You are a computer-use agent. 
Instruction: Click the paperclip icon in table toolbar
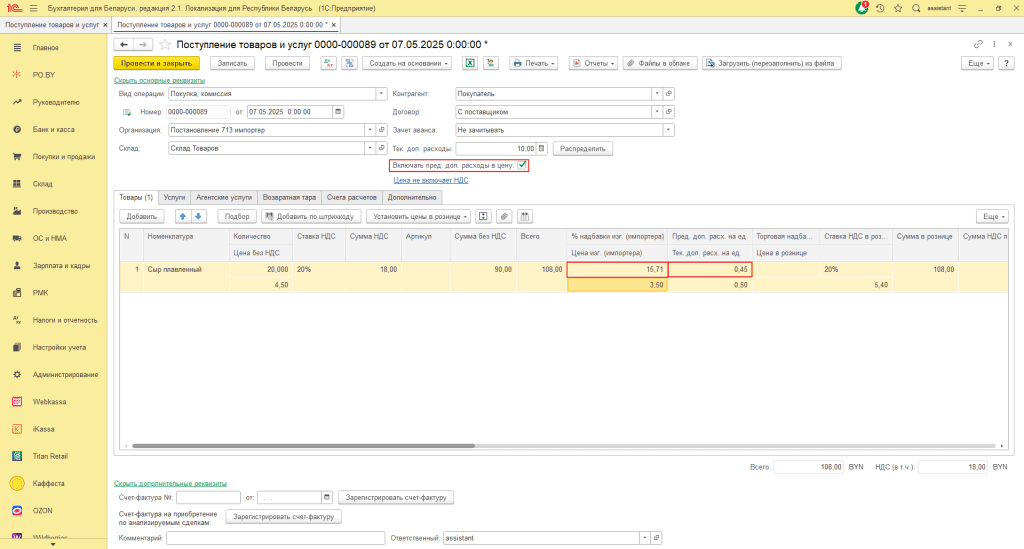pyautogui.click(x=504, y=216)
